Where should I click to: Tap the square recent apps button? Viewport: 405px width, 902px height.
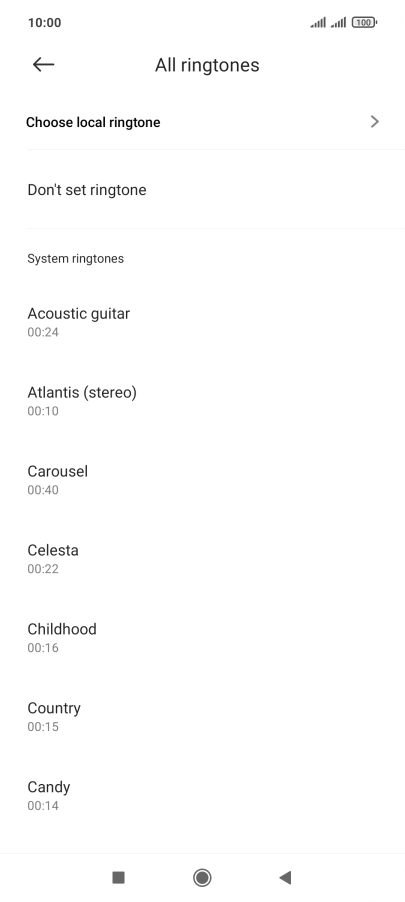(119, 877)
